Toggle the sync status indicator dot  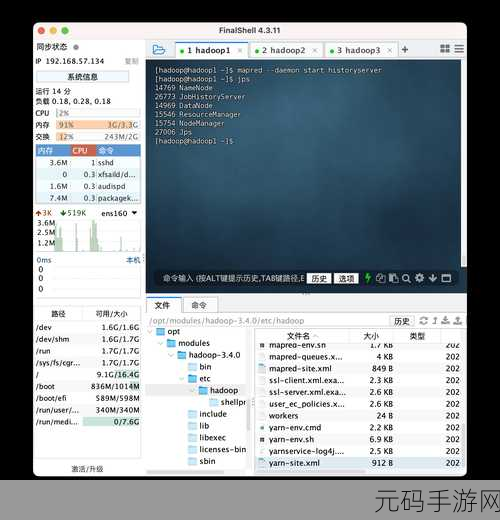click(76, 47)
